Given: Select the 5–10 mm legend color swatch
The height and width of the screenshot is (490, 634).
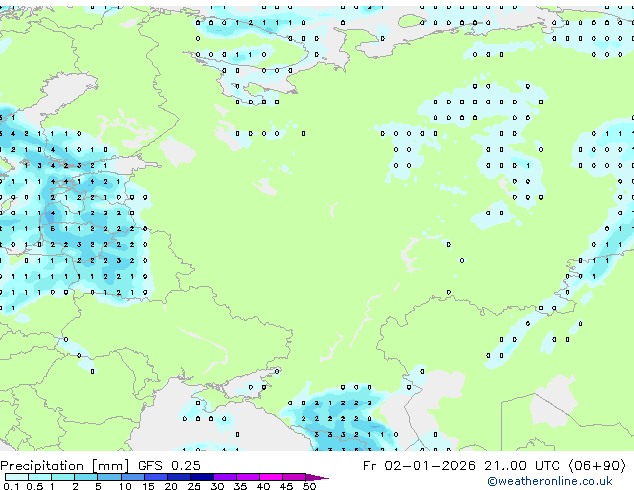Looking at the screenshot, I should (x=109, y=477).
